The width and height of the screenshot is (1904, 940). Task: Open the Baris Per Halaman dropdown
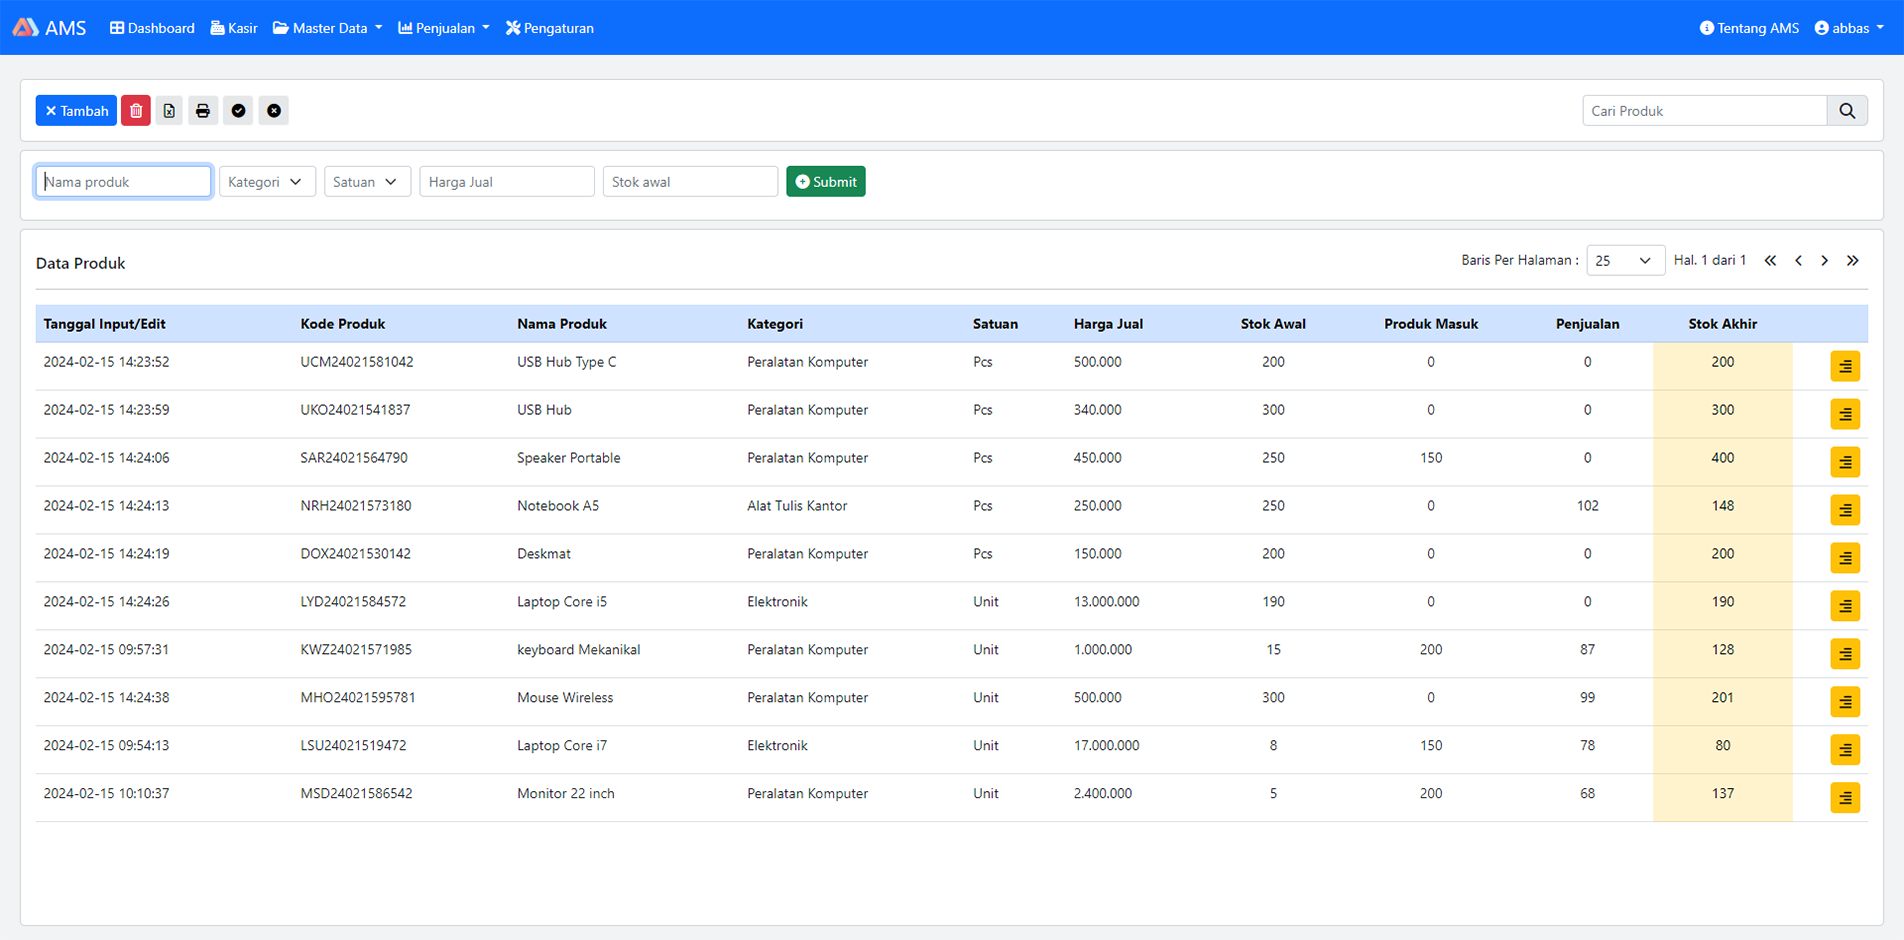point(1625,261)
